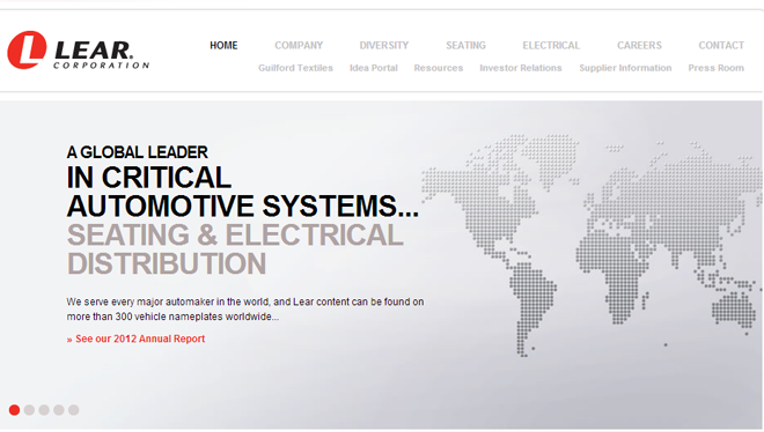
Task: Select ELECTRICAL in the navigation
Action: [551, 45]
